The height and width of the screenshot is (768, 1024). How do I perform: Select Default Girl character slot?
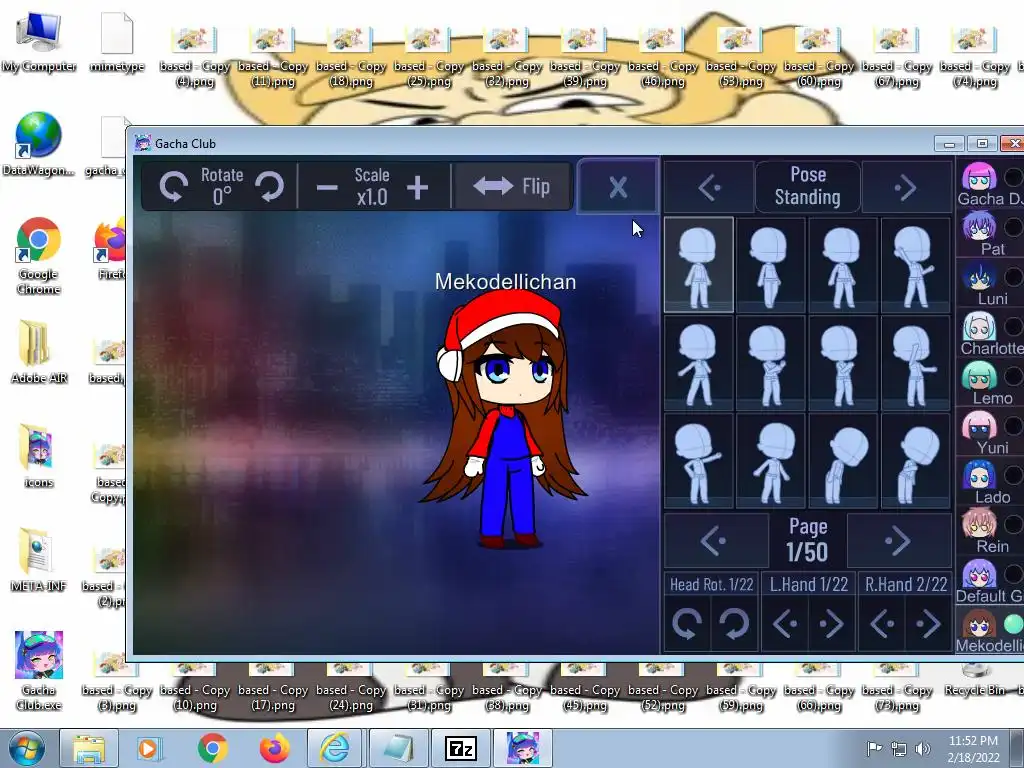point(989,580)
